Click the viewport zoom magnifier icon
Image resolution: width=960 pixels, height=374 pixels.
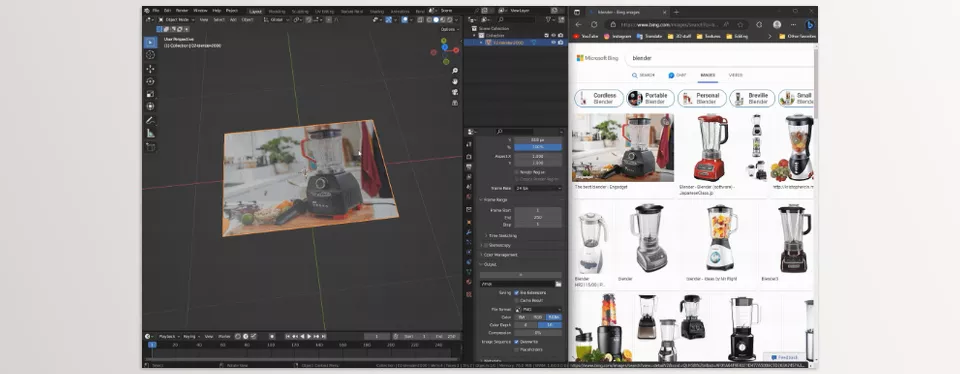(x=455, y=71)
